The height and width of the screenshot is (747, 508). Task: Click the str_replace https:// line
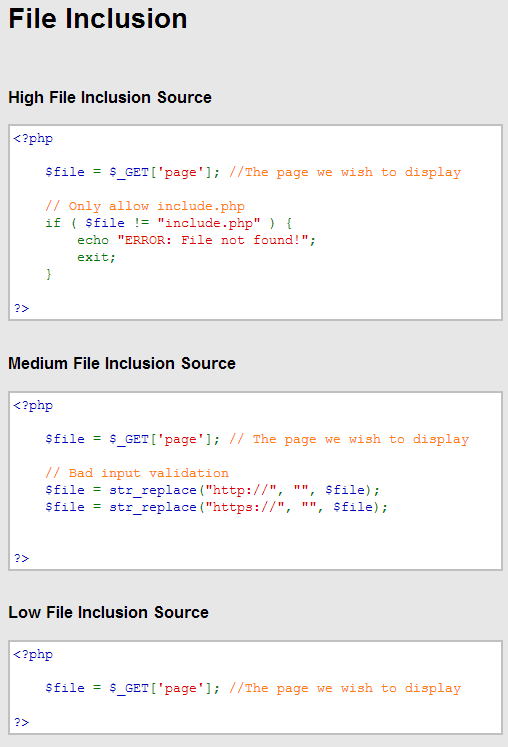pyautogui.click(x=216, y=507)
